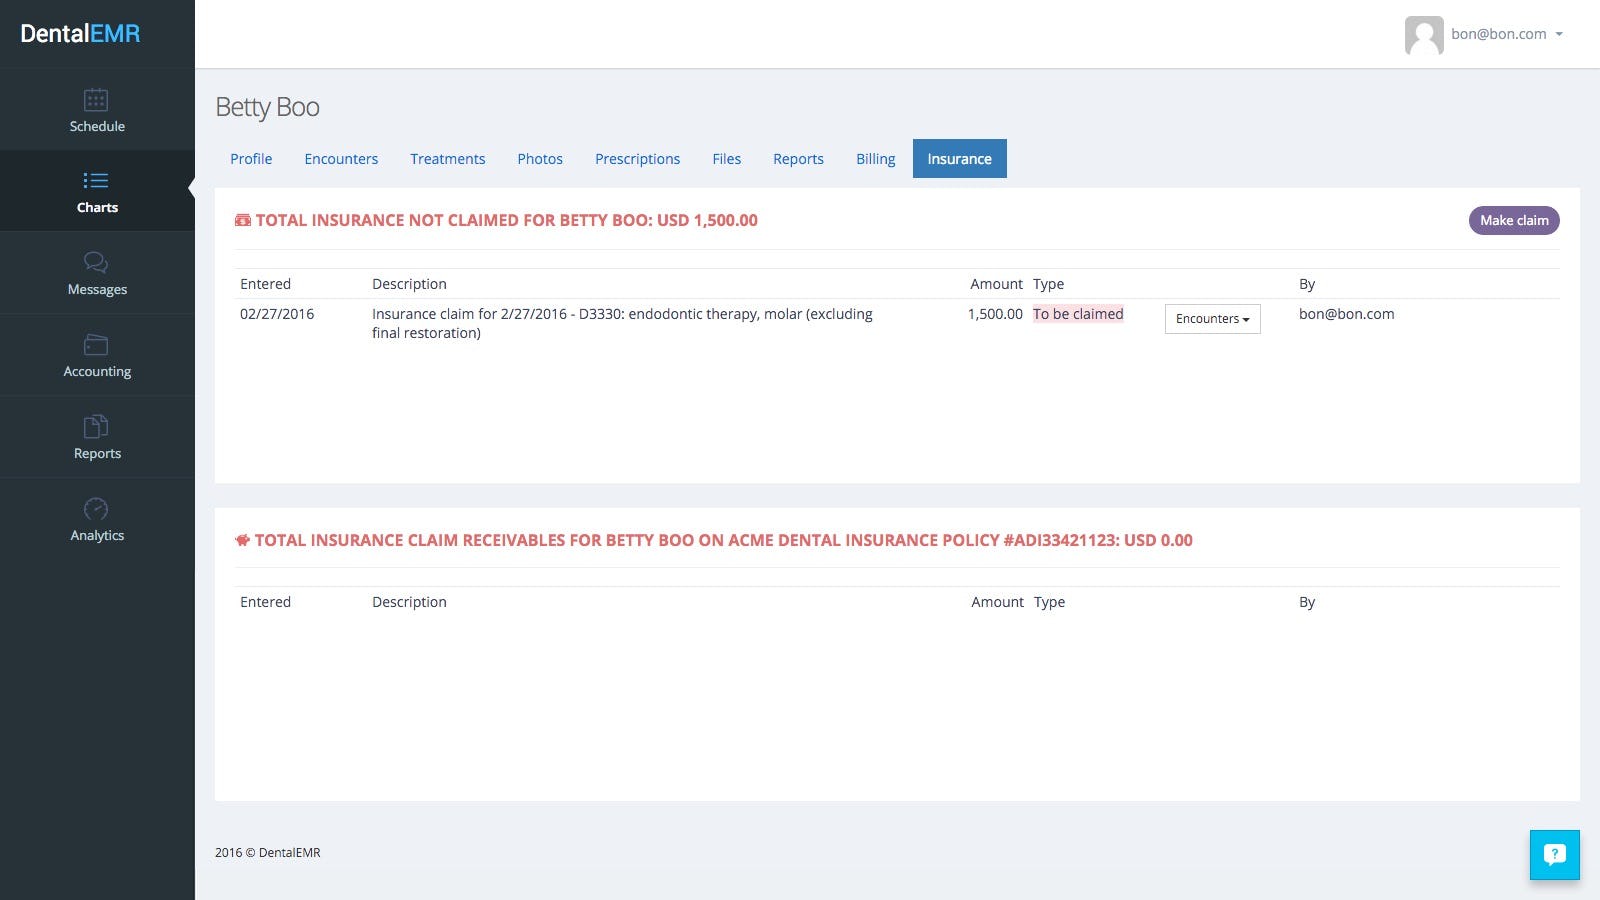Open the Encounters dropdown for the claim row

point(1212,318)
